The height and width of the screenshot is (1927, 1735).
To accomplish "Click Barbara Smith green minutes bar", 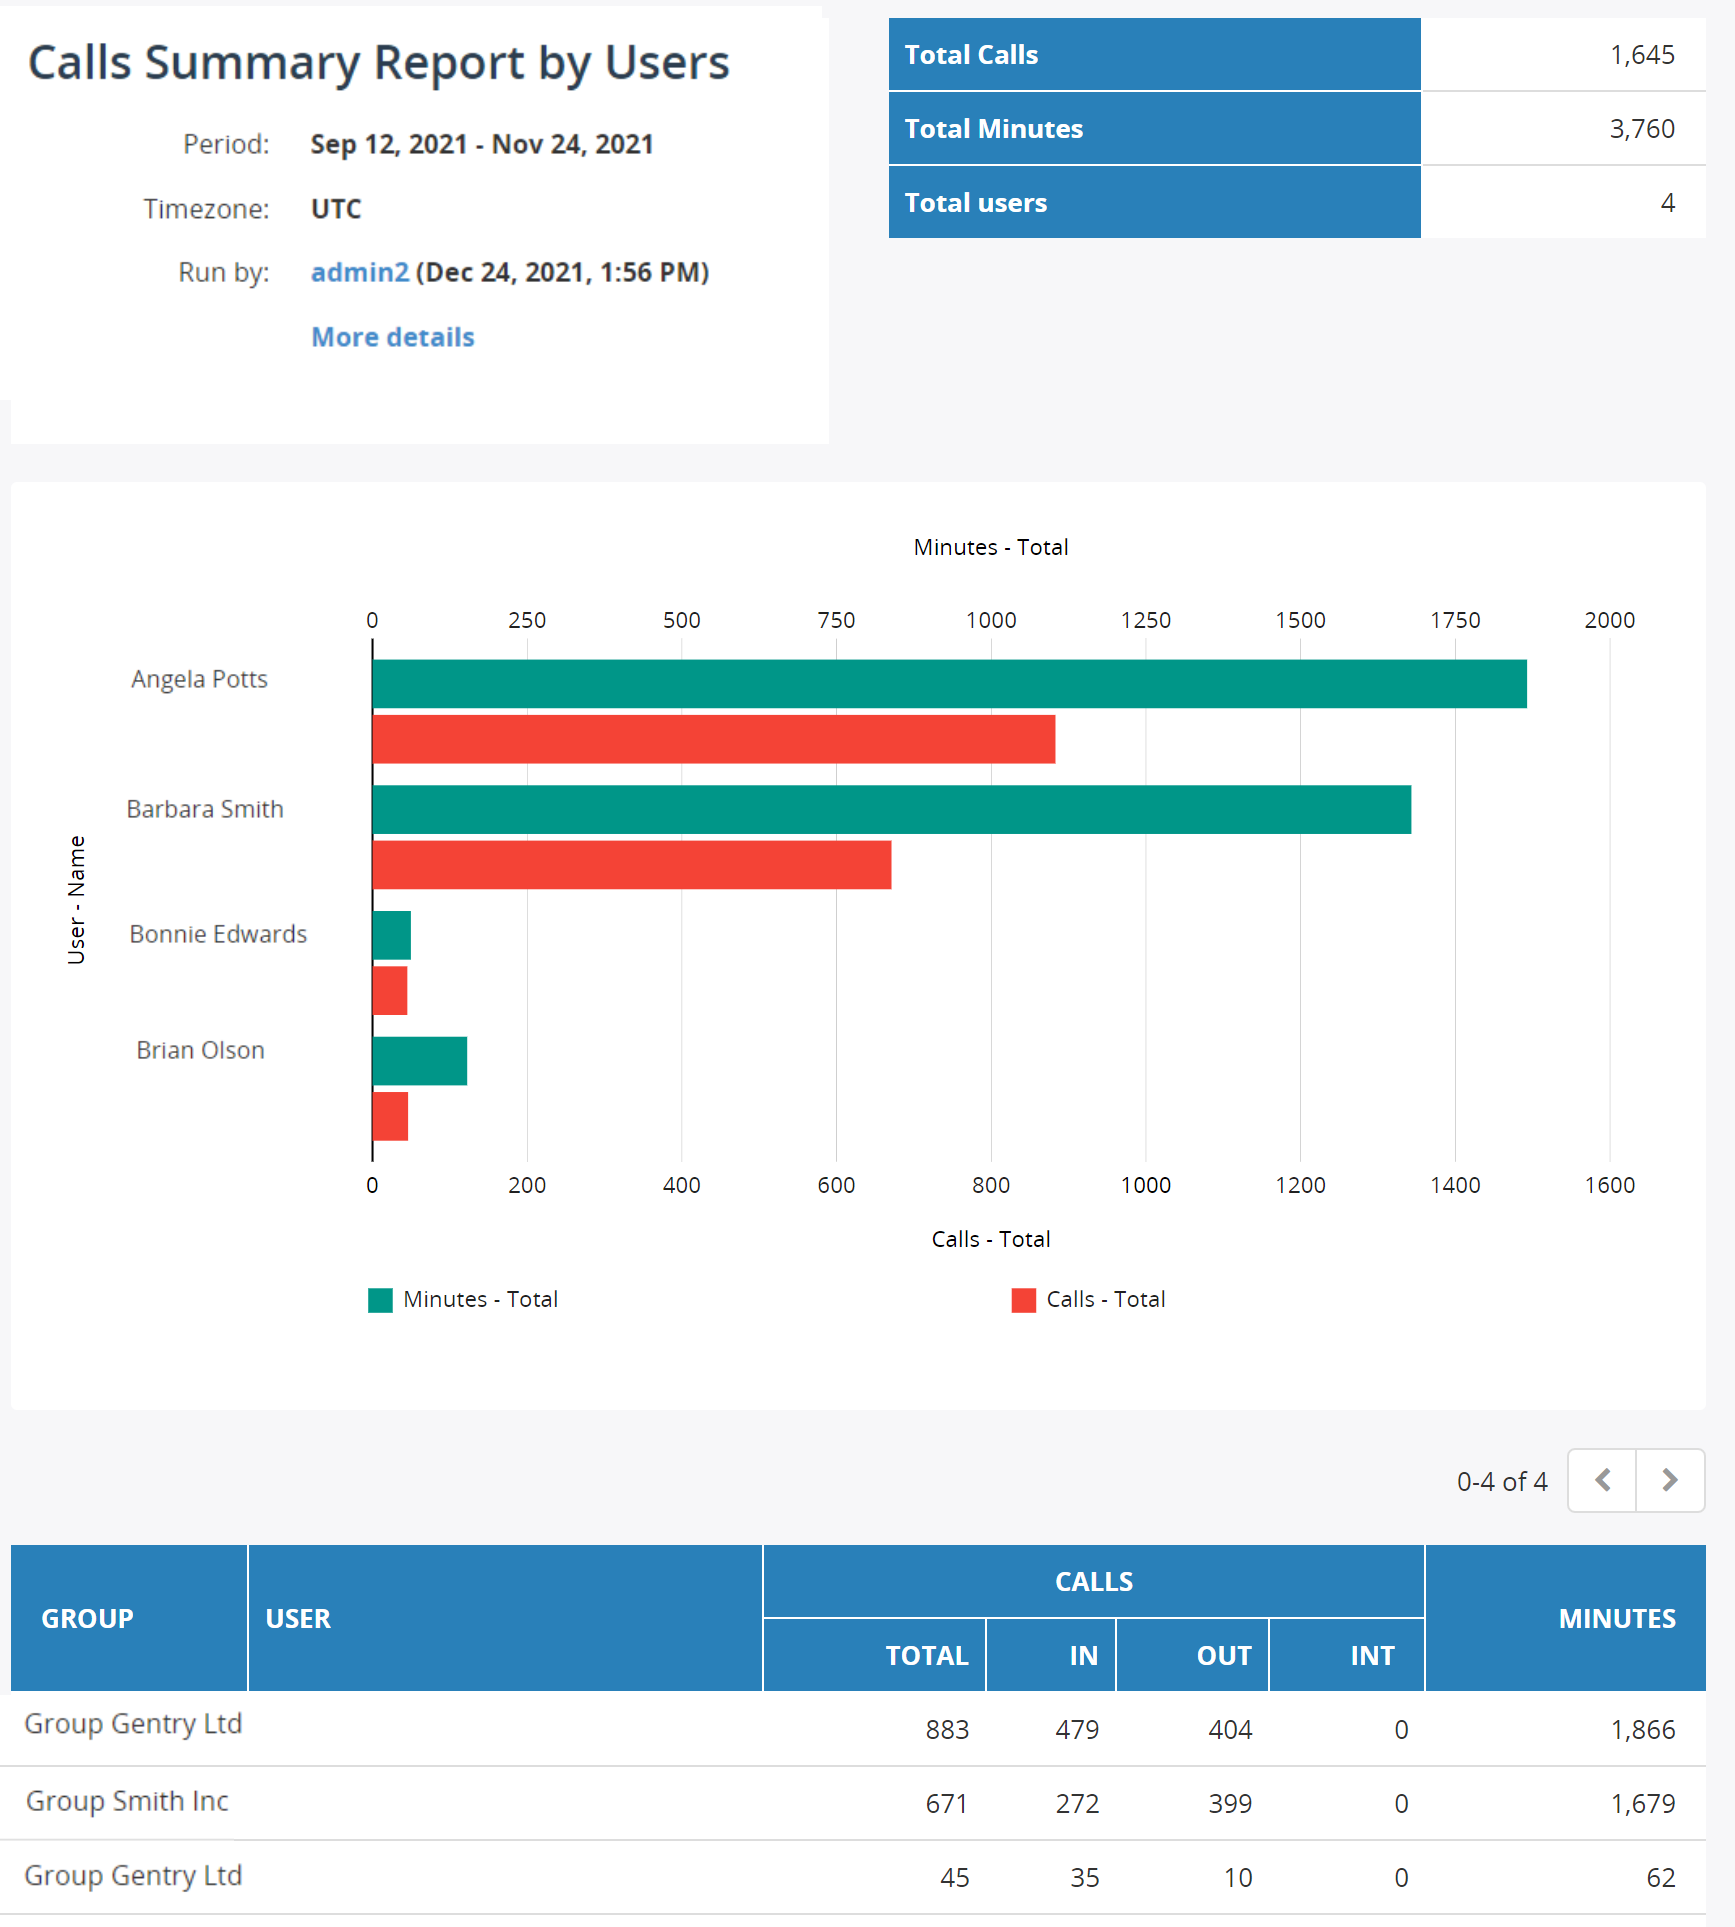I will (892, 809).
